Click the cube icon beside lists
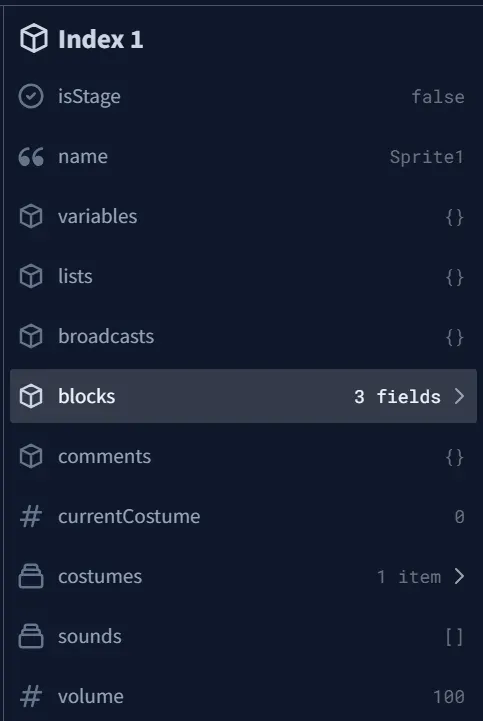The width and height of the screenshot is (483, 721). tap(31, 276)
